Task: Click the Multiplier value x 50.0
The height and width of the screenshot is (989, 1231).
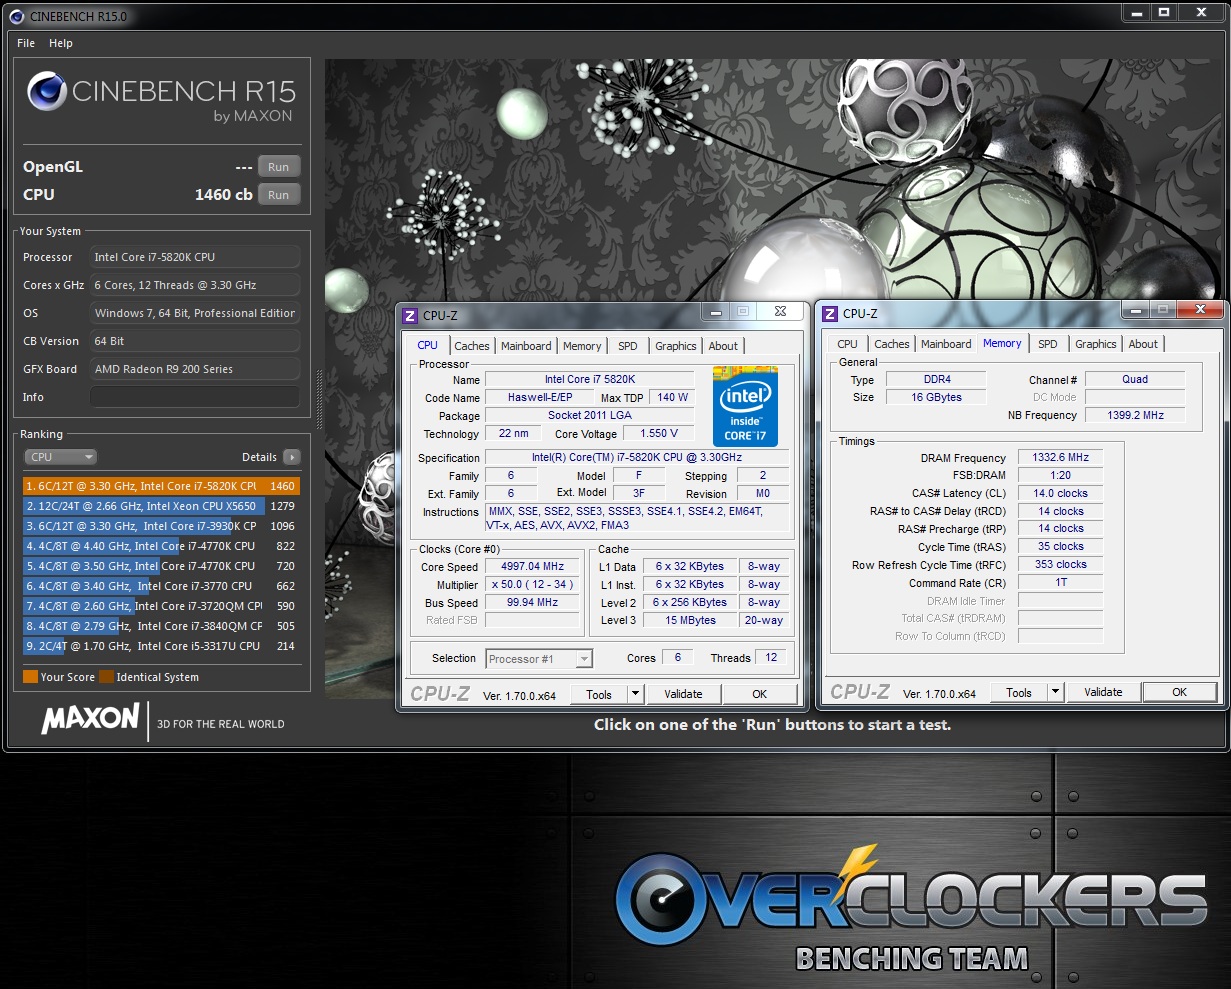Action: pos(533,584)
